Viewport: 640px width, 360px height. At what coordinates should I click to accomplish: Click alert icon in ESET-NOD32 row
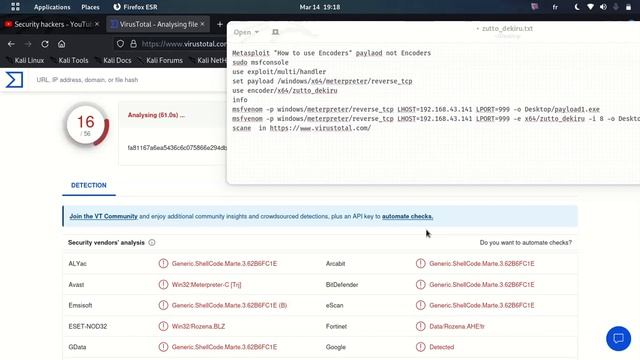163,326
